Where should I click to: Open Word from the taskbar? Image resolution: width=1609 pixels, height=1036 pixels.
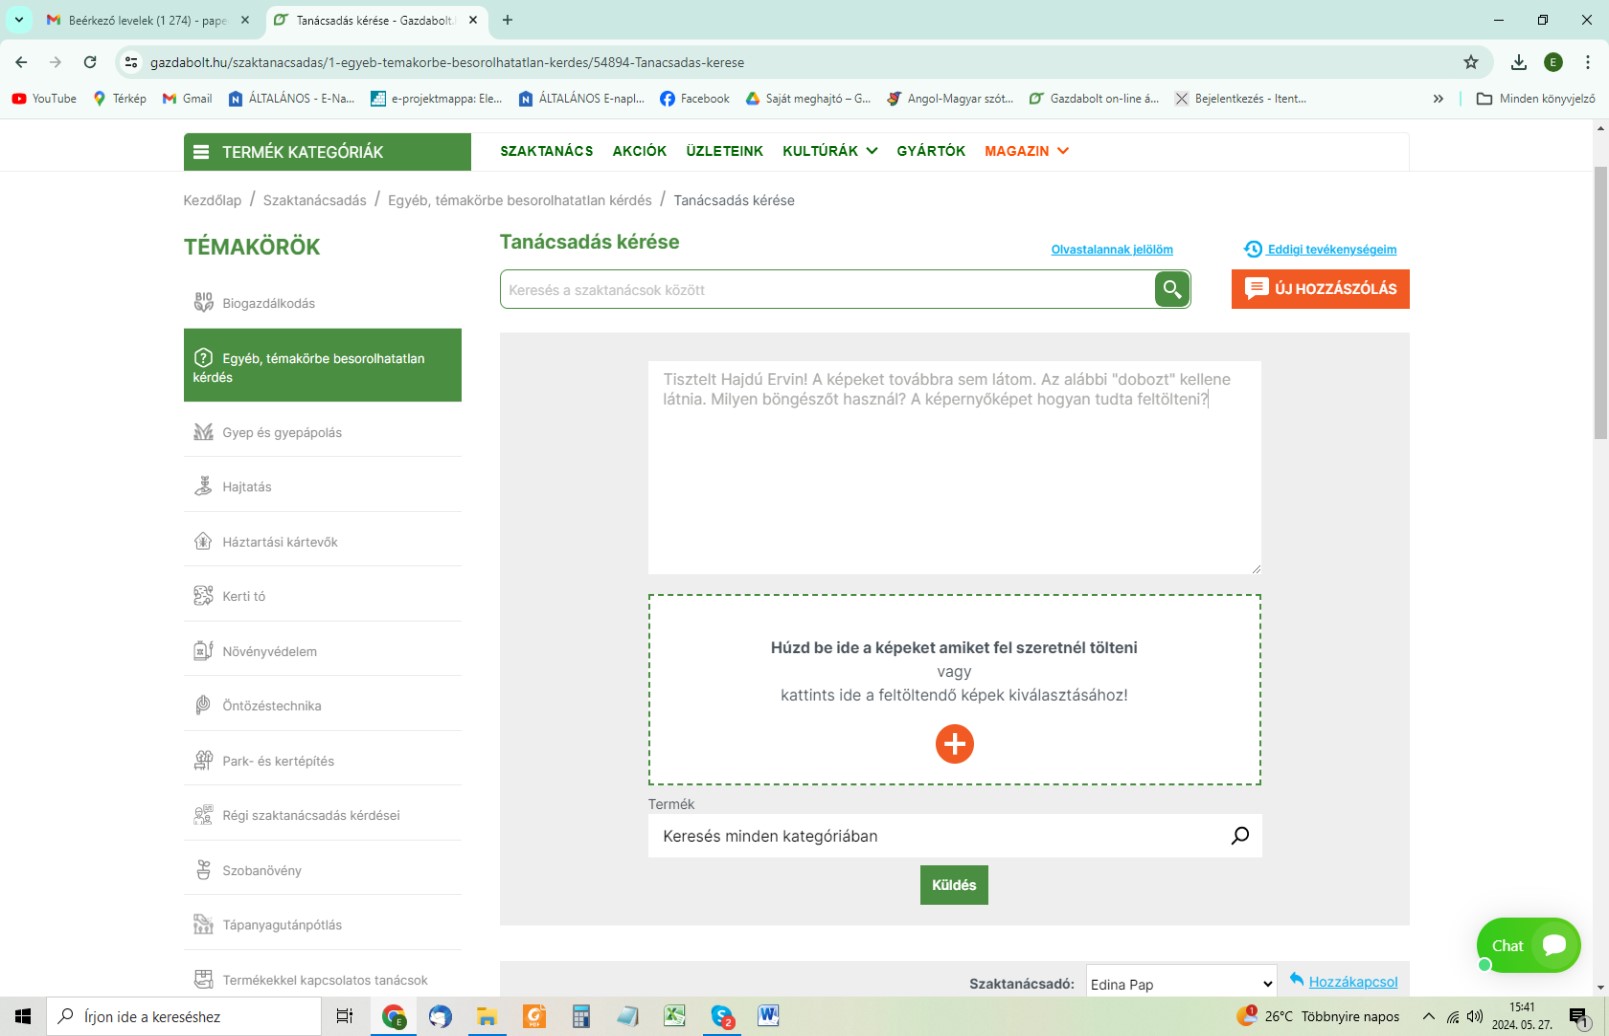768,1016
